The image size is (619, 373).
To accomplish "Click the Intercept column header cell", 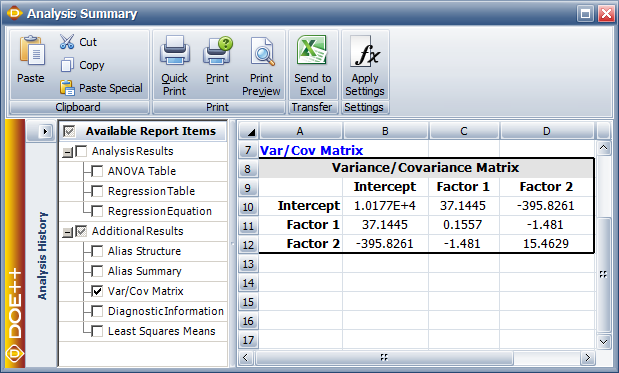I will (385, 187).
